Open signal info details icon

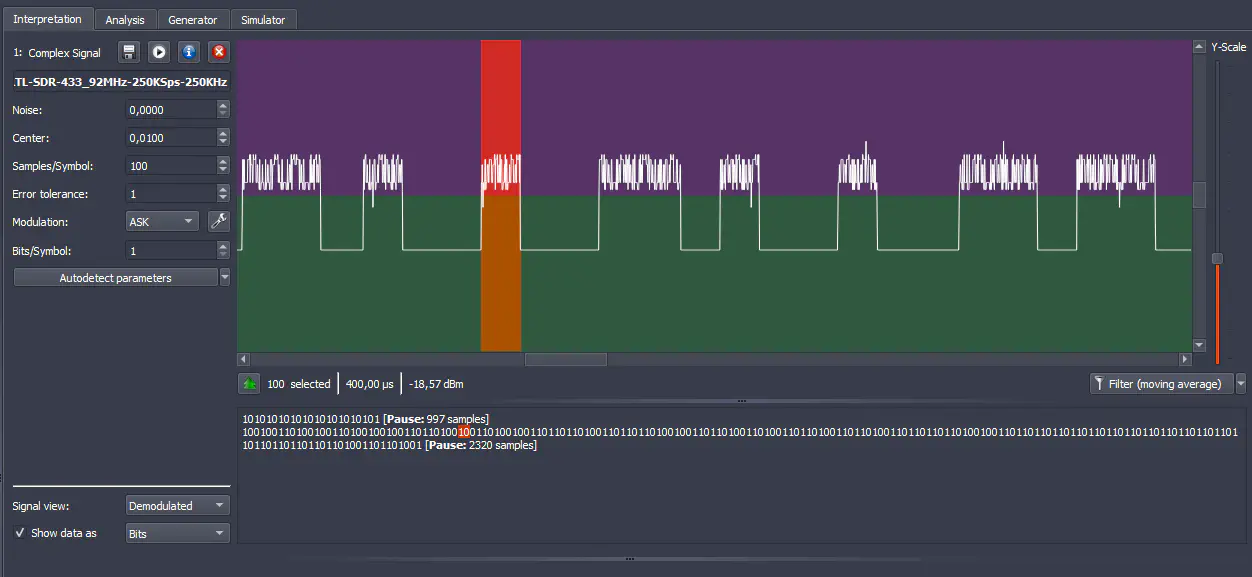click(x=188, y=52)
